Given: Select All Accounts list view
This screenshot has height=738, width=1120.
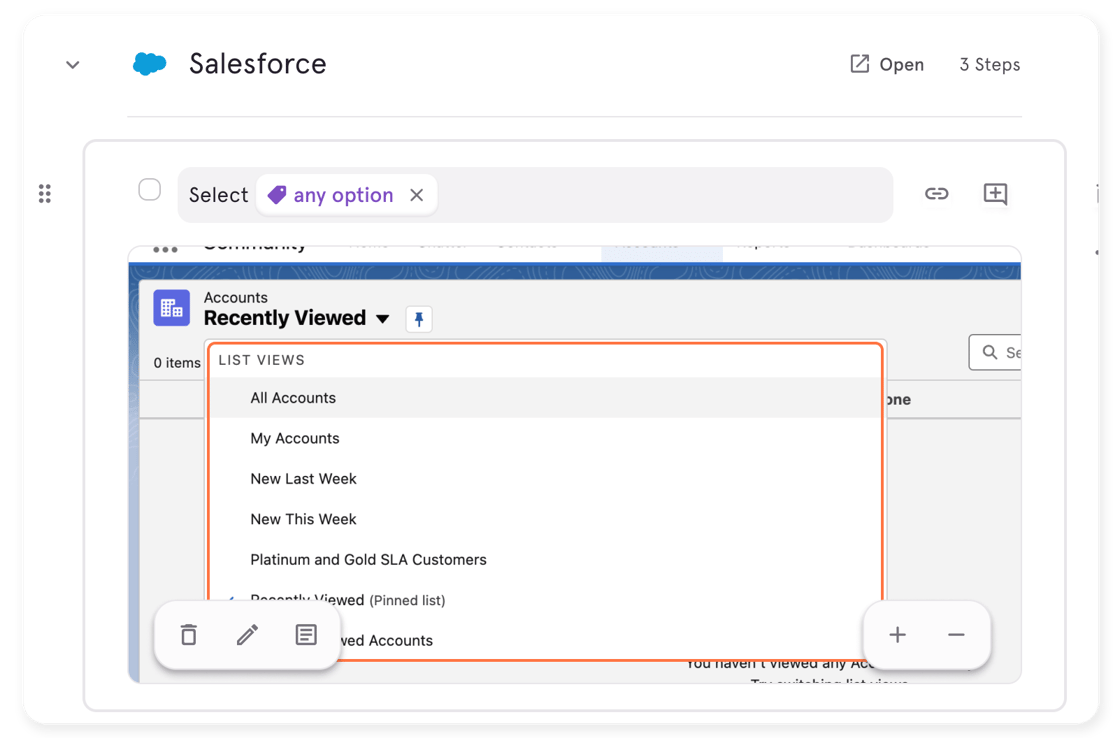Looking at the screenshot, I should pyautogui.click(x=293, y=398).
